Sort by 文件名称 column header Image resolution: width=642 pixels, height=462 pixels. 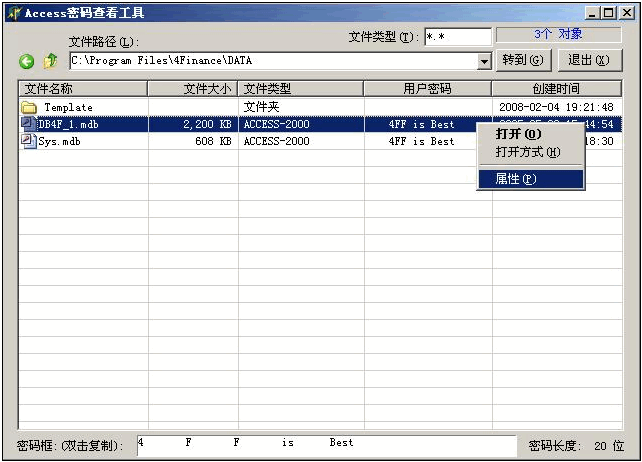[x=83, y=89]
